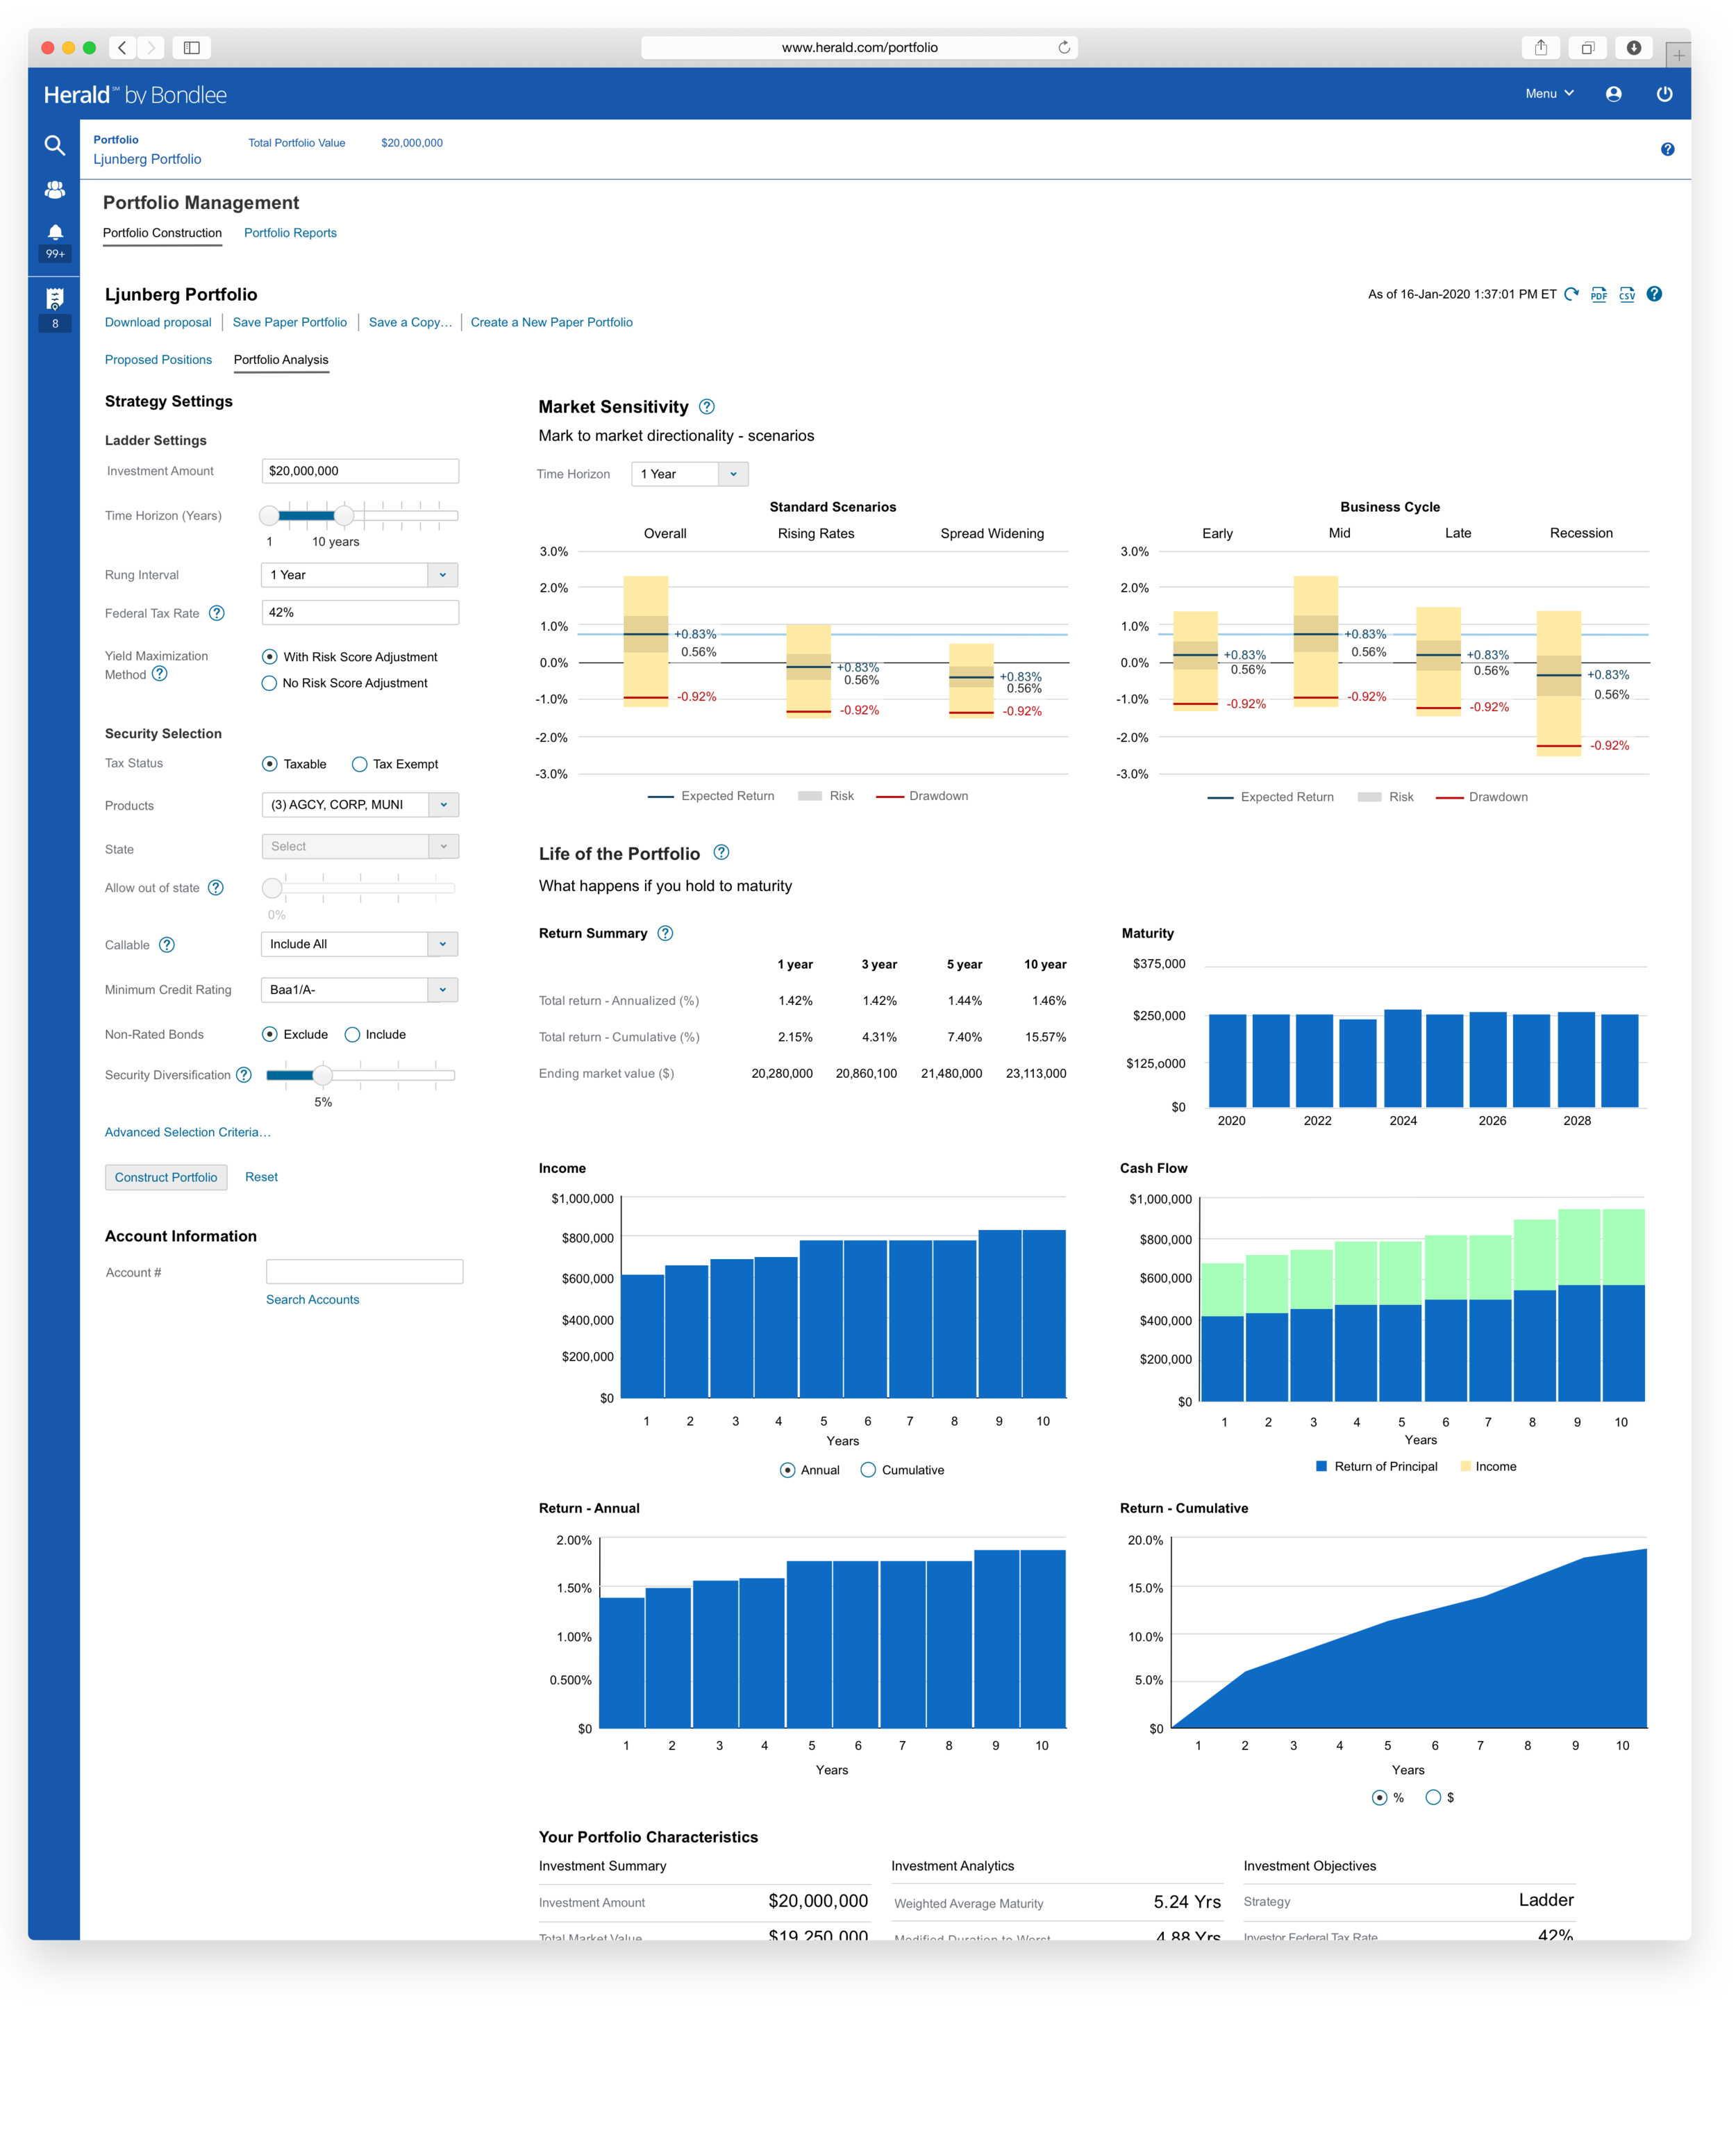Click the Security Diversification slider handle
The height and width of the screenshot is (2146, 1736).
point(322,1075)
